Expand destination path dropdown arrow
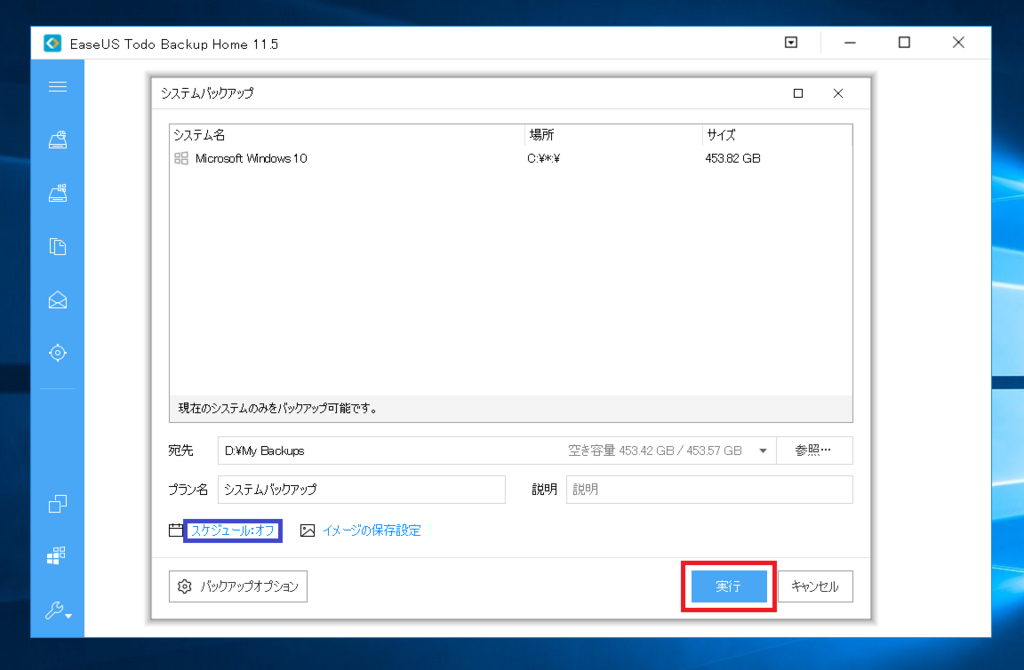This screenshot has width=1024, height=670. [x=762, y=451]
